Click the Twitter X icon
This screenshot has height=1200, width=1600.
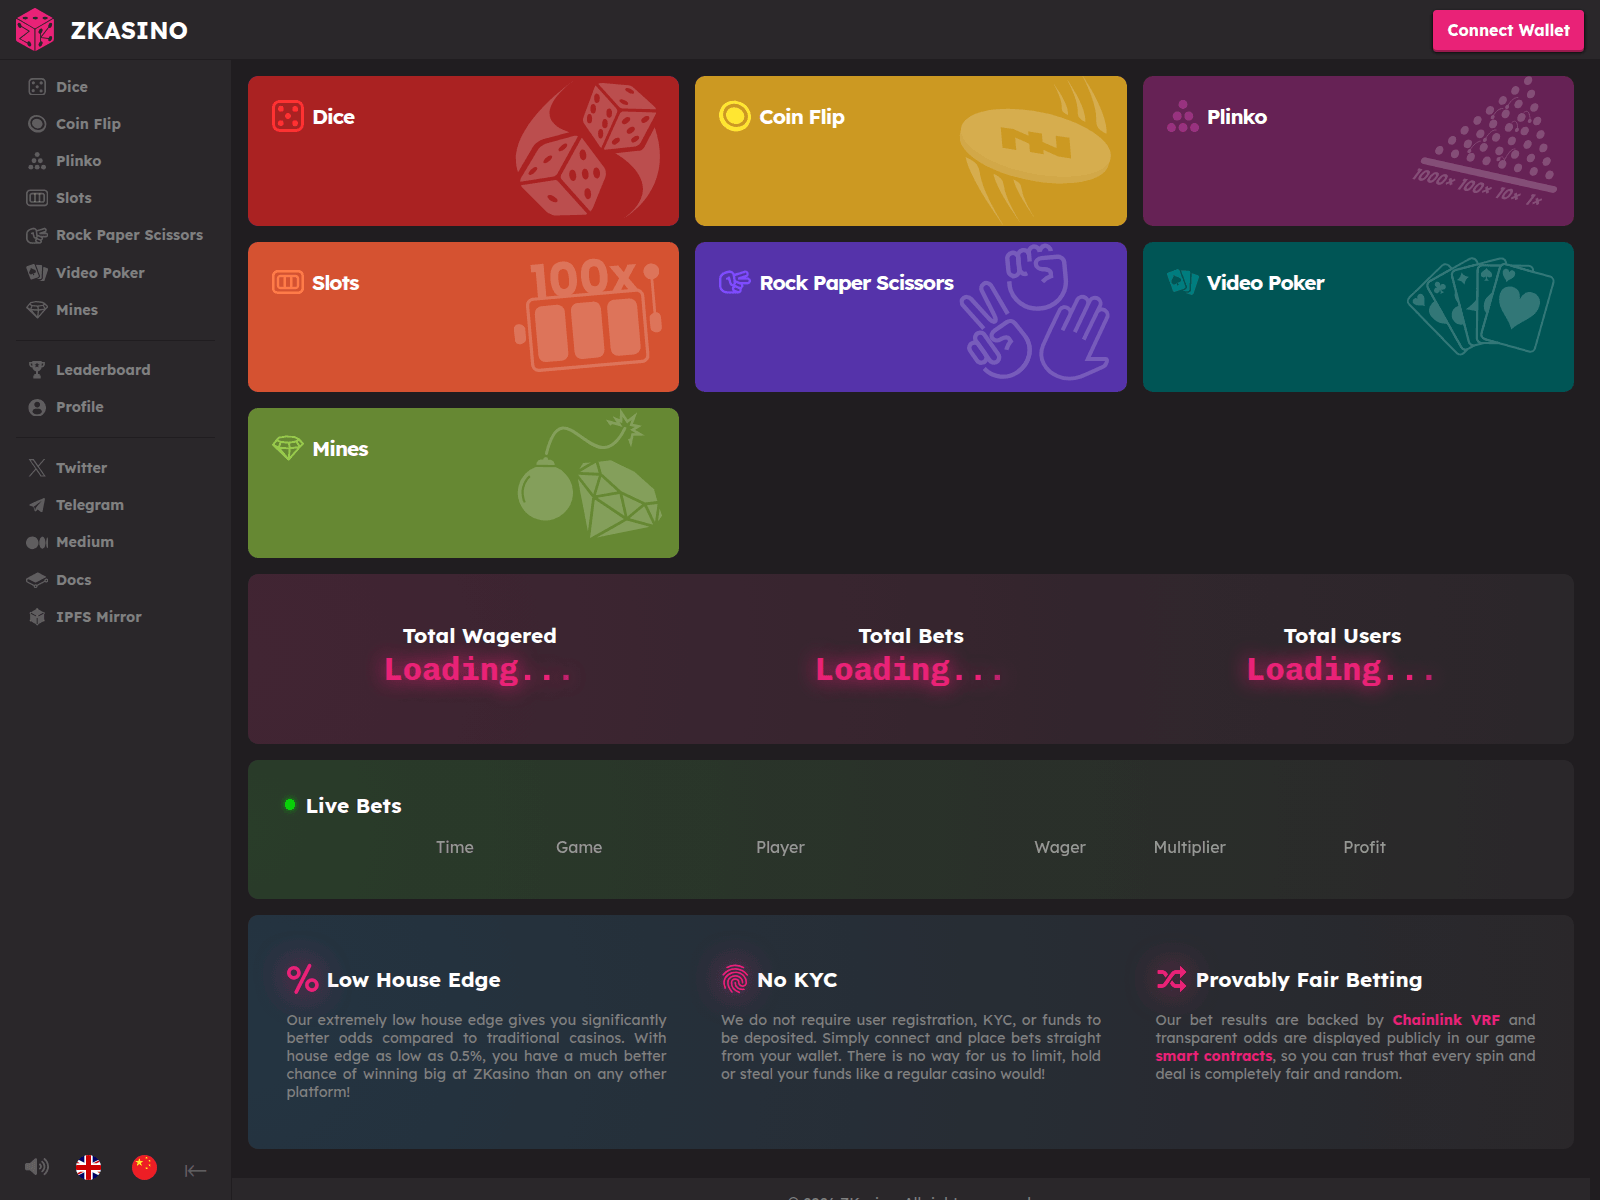click(37, 468)
